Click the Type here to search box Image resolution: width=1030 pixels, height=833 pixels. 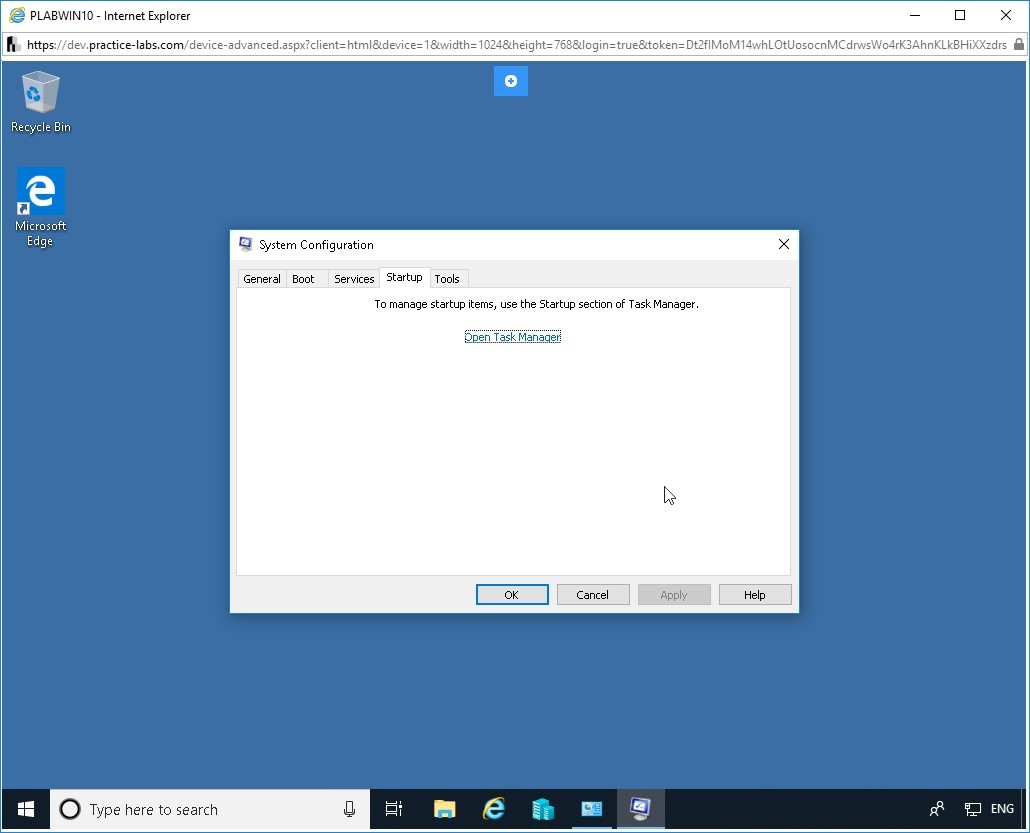(x=210, y=809)
